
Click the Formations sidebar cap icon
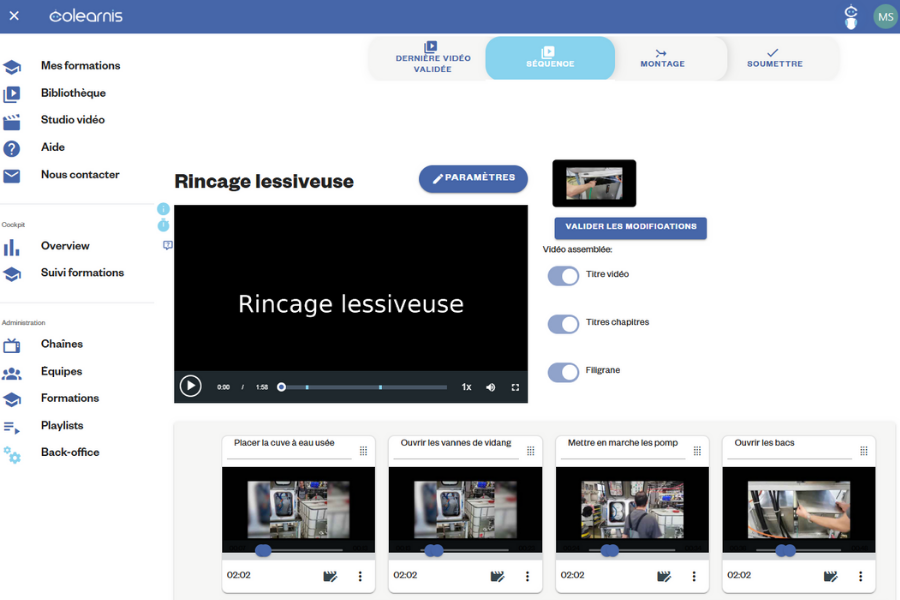(x=12, y=400)
